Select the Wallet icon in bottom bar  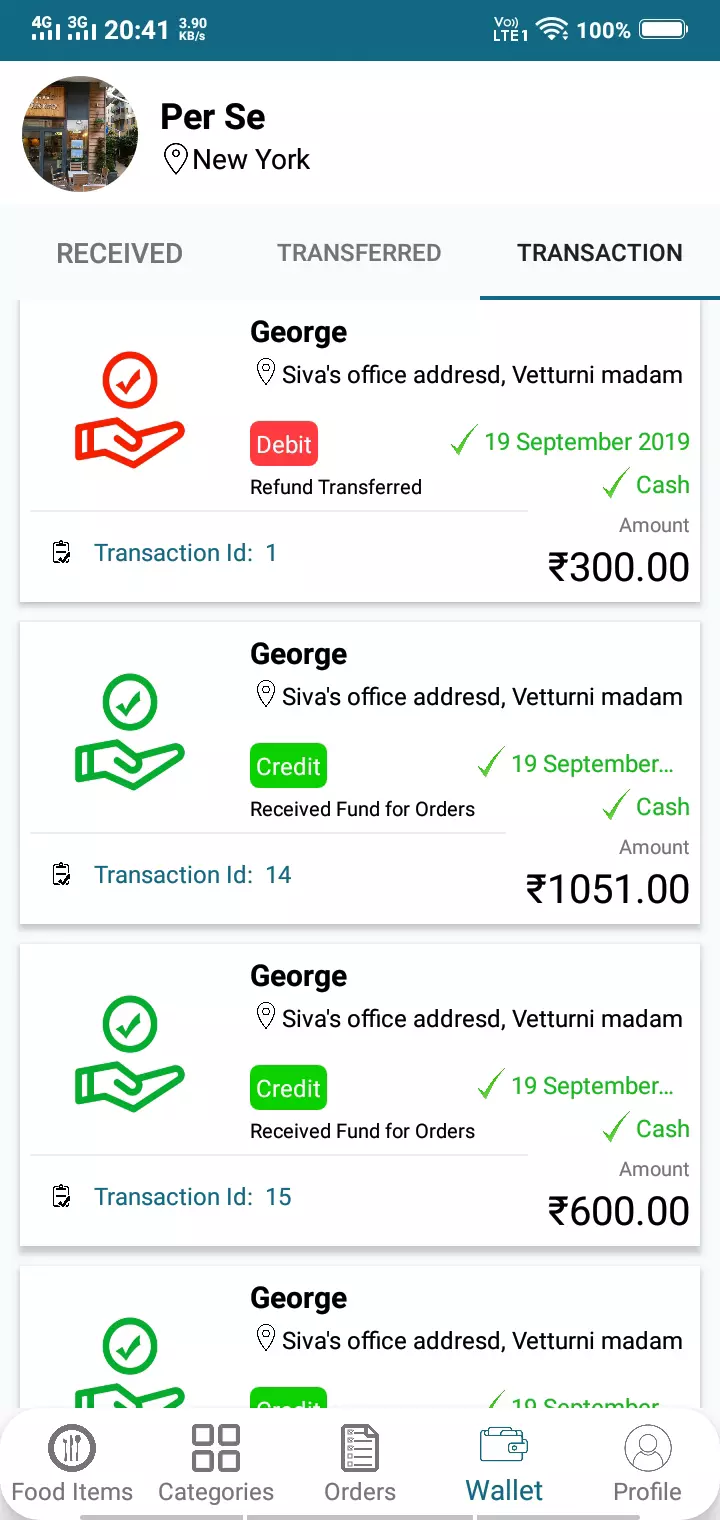(x=504, y=1446)
